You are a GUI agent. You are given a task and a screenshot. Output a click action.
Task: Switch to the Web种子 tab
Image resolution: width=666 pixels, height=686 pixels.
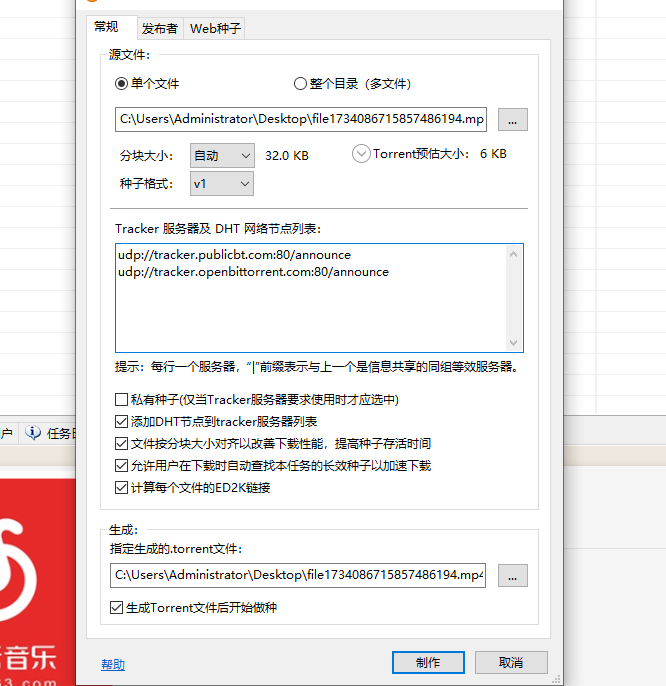(x=215, y=29)
